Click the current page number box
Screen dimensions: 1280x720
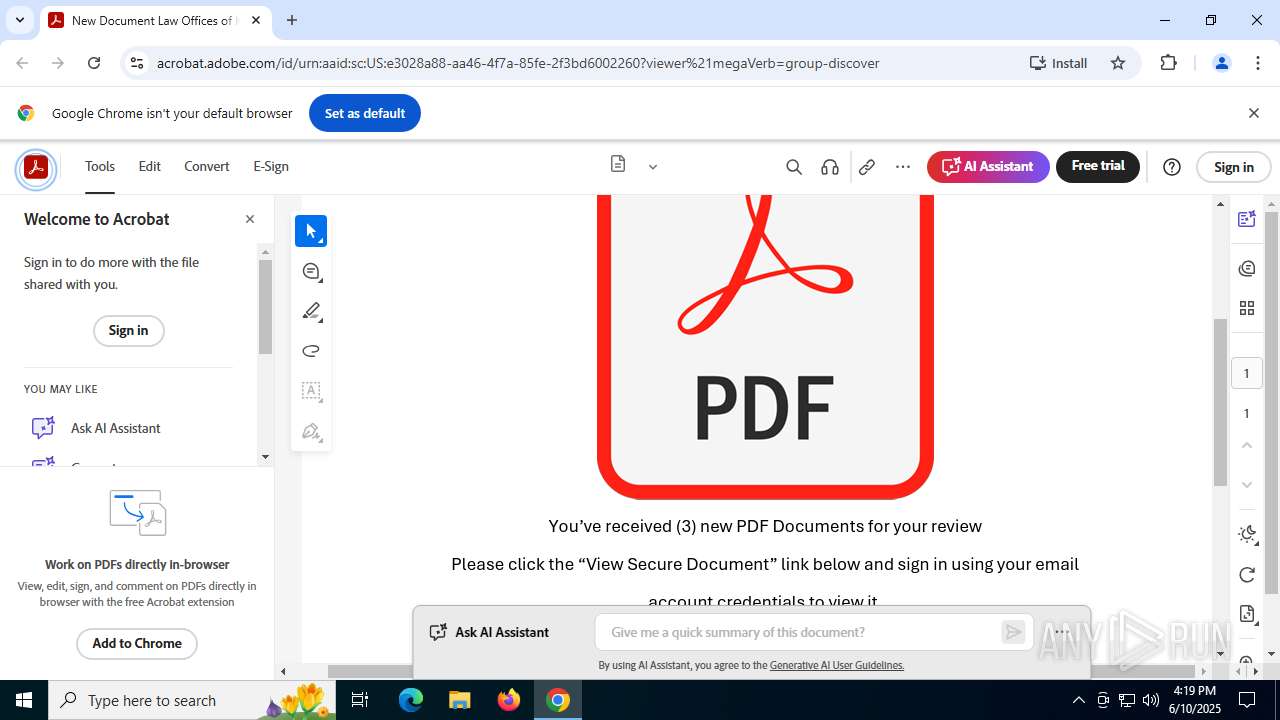1246,373
